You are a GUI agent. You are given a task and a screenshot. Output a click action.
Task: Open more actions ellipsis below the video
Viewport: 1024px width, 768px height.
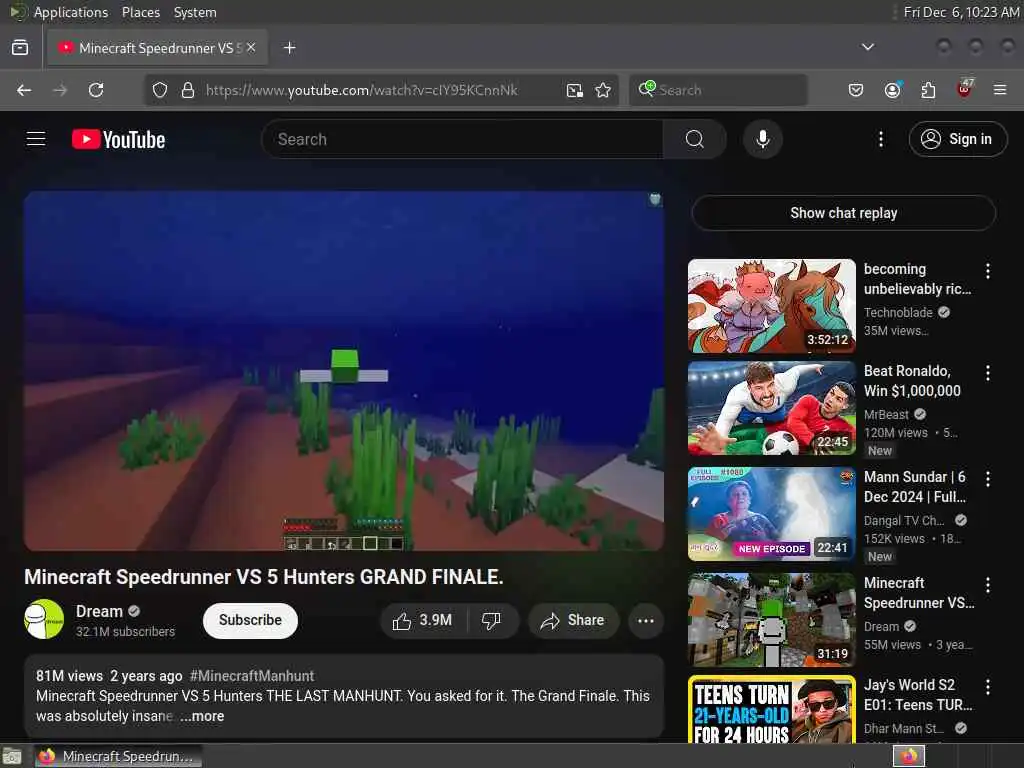click(645, 620)
